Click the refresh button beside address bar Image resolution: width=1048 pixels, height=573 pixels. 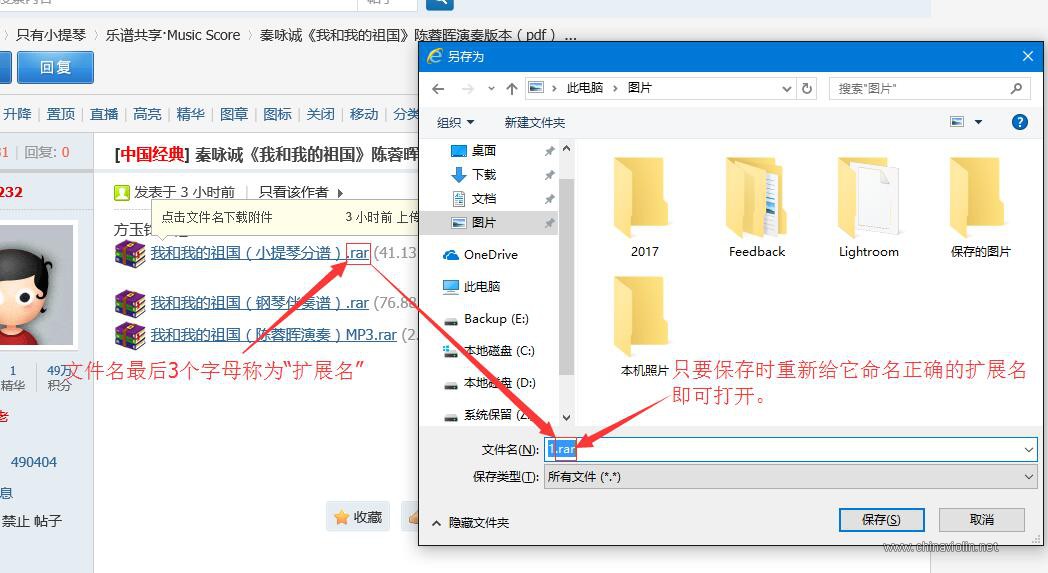pyautogui.click(x=808, y=88)
